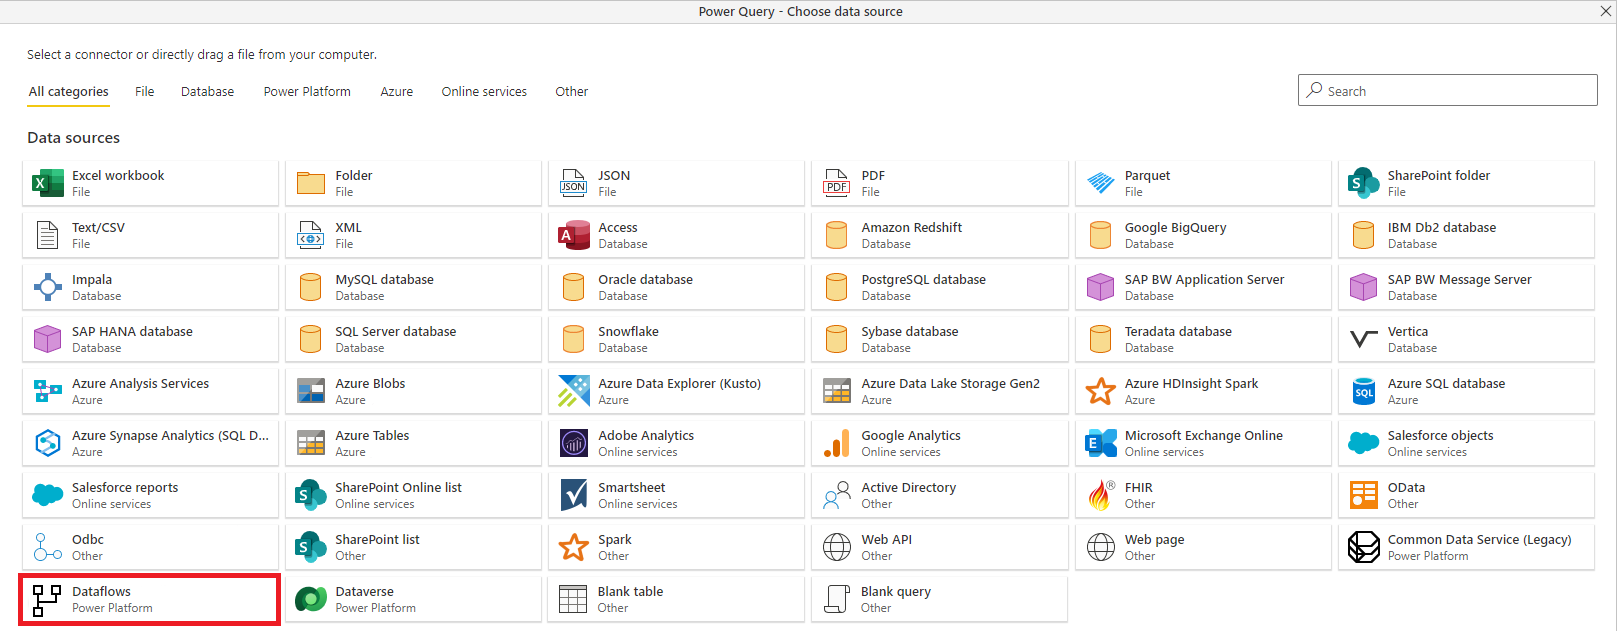The width and height of the screenshot is (1617, 631).
Task: Select the Web page connector
Action: (x=1202, y=547)
